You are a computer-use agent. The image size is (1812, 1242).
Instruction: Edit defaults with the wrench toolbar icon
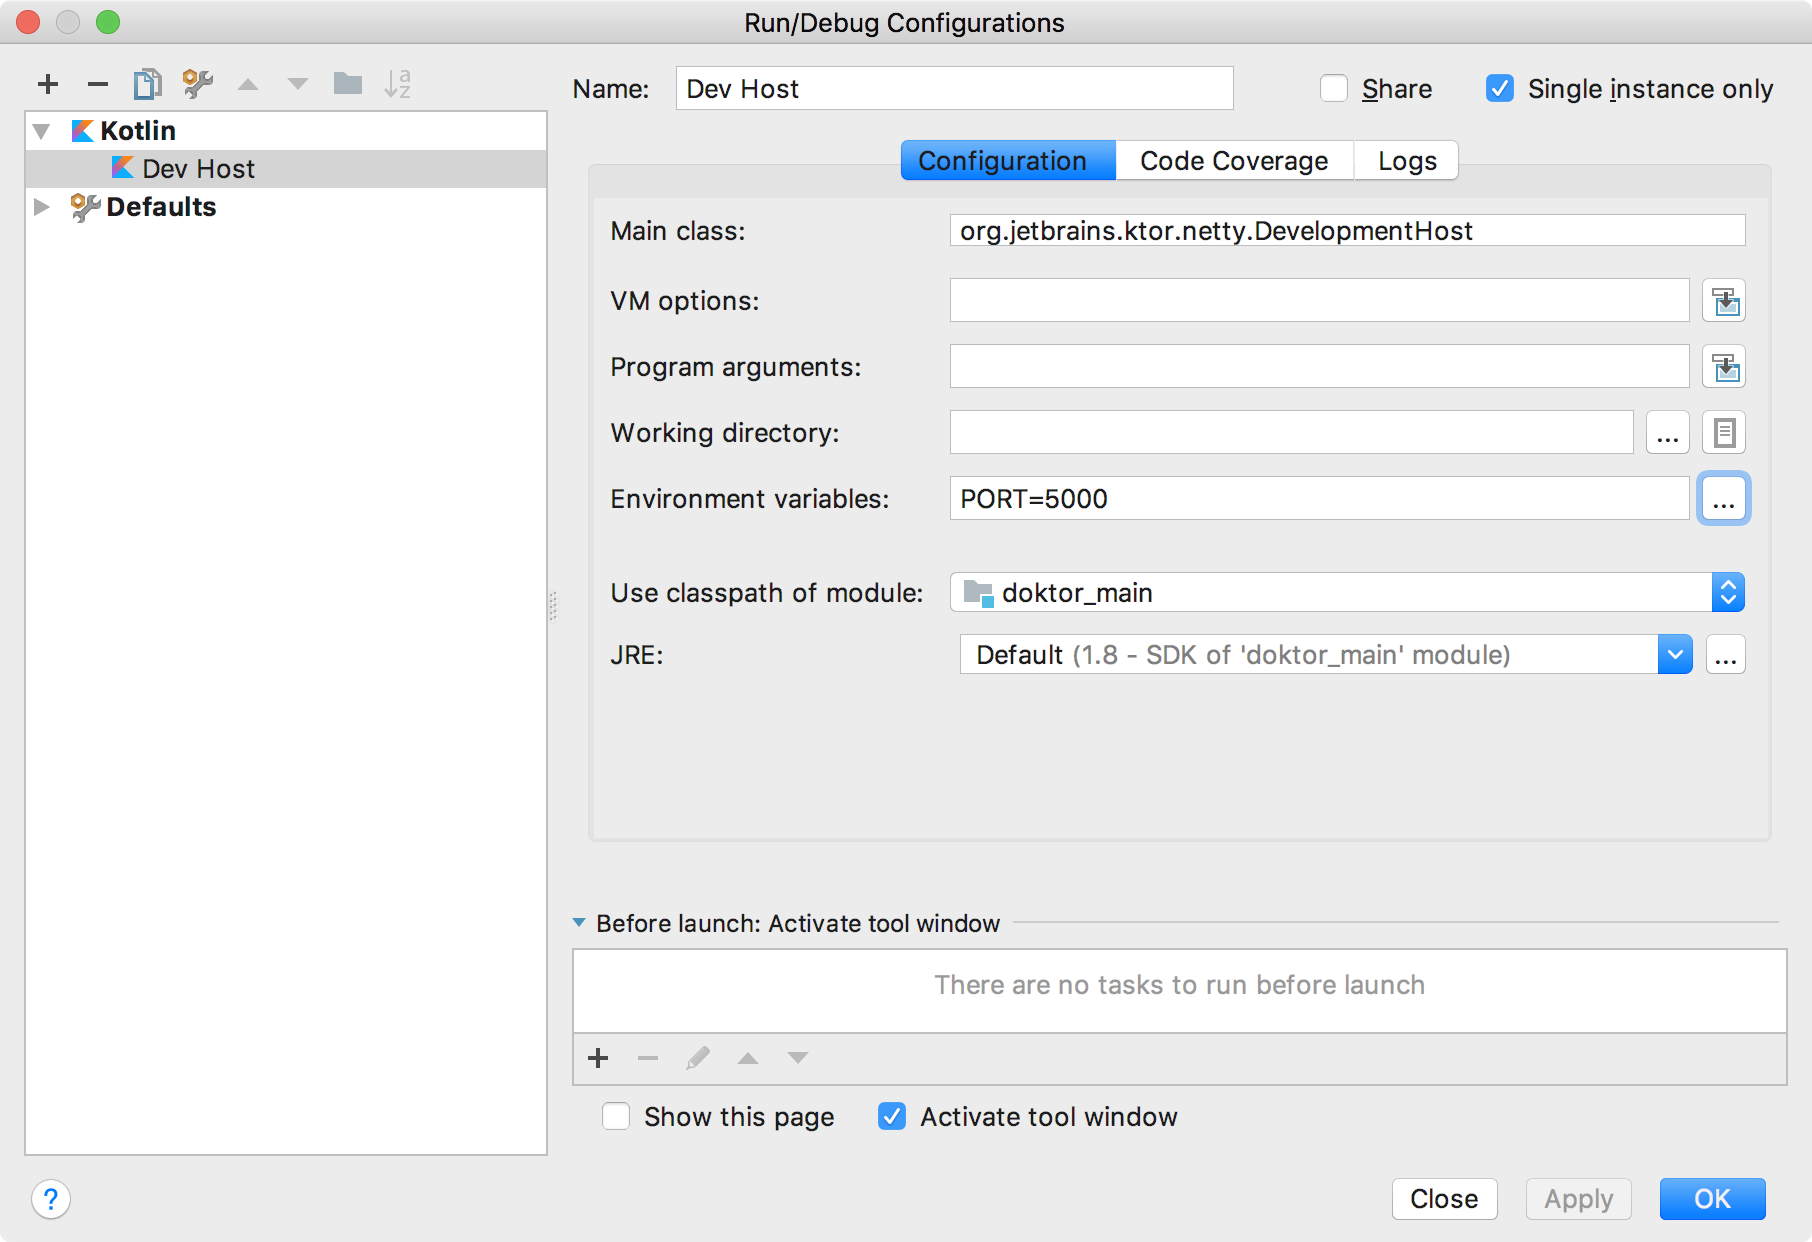[198, 84]
